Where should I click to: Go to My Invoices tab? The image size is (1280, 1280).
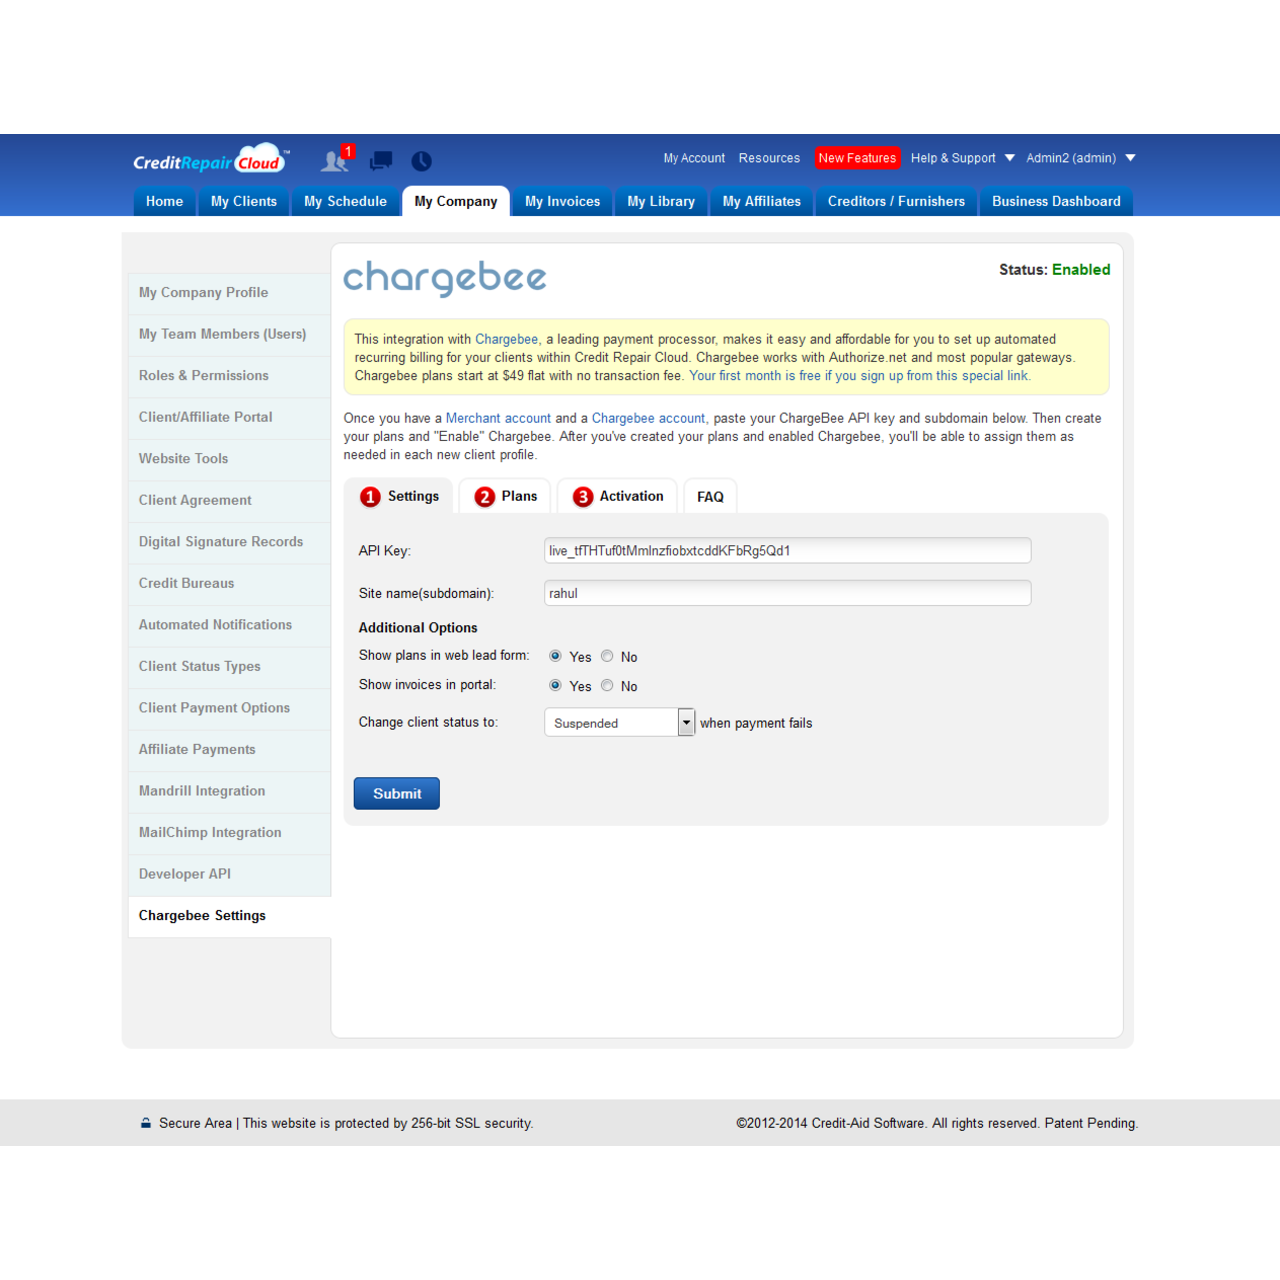click(562, 201)
